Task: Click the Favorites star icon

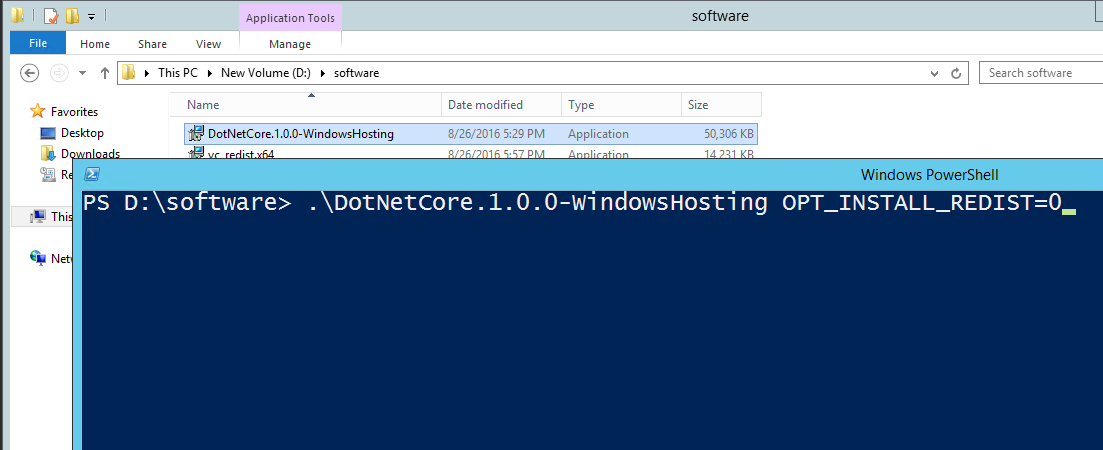Action: tap(37, 111)
